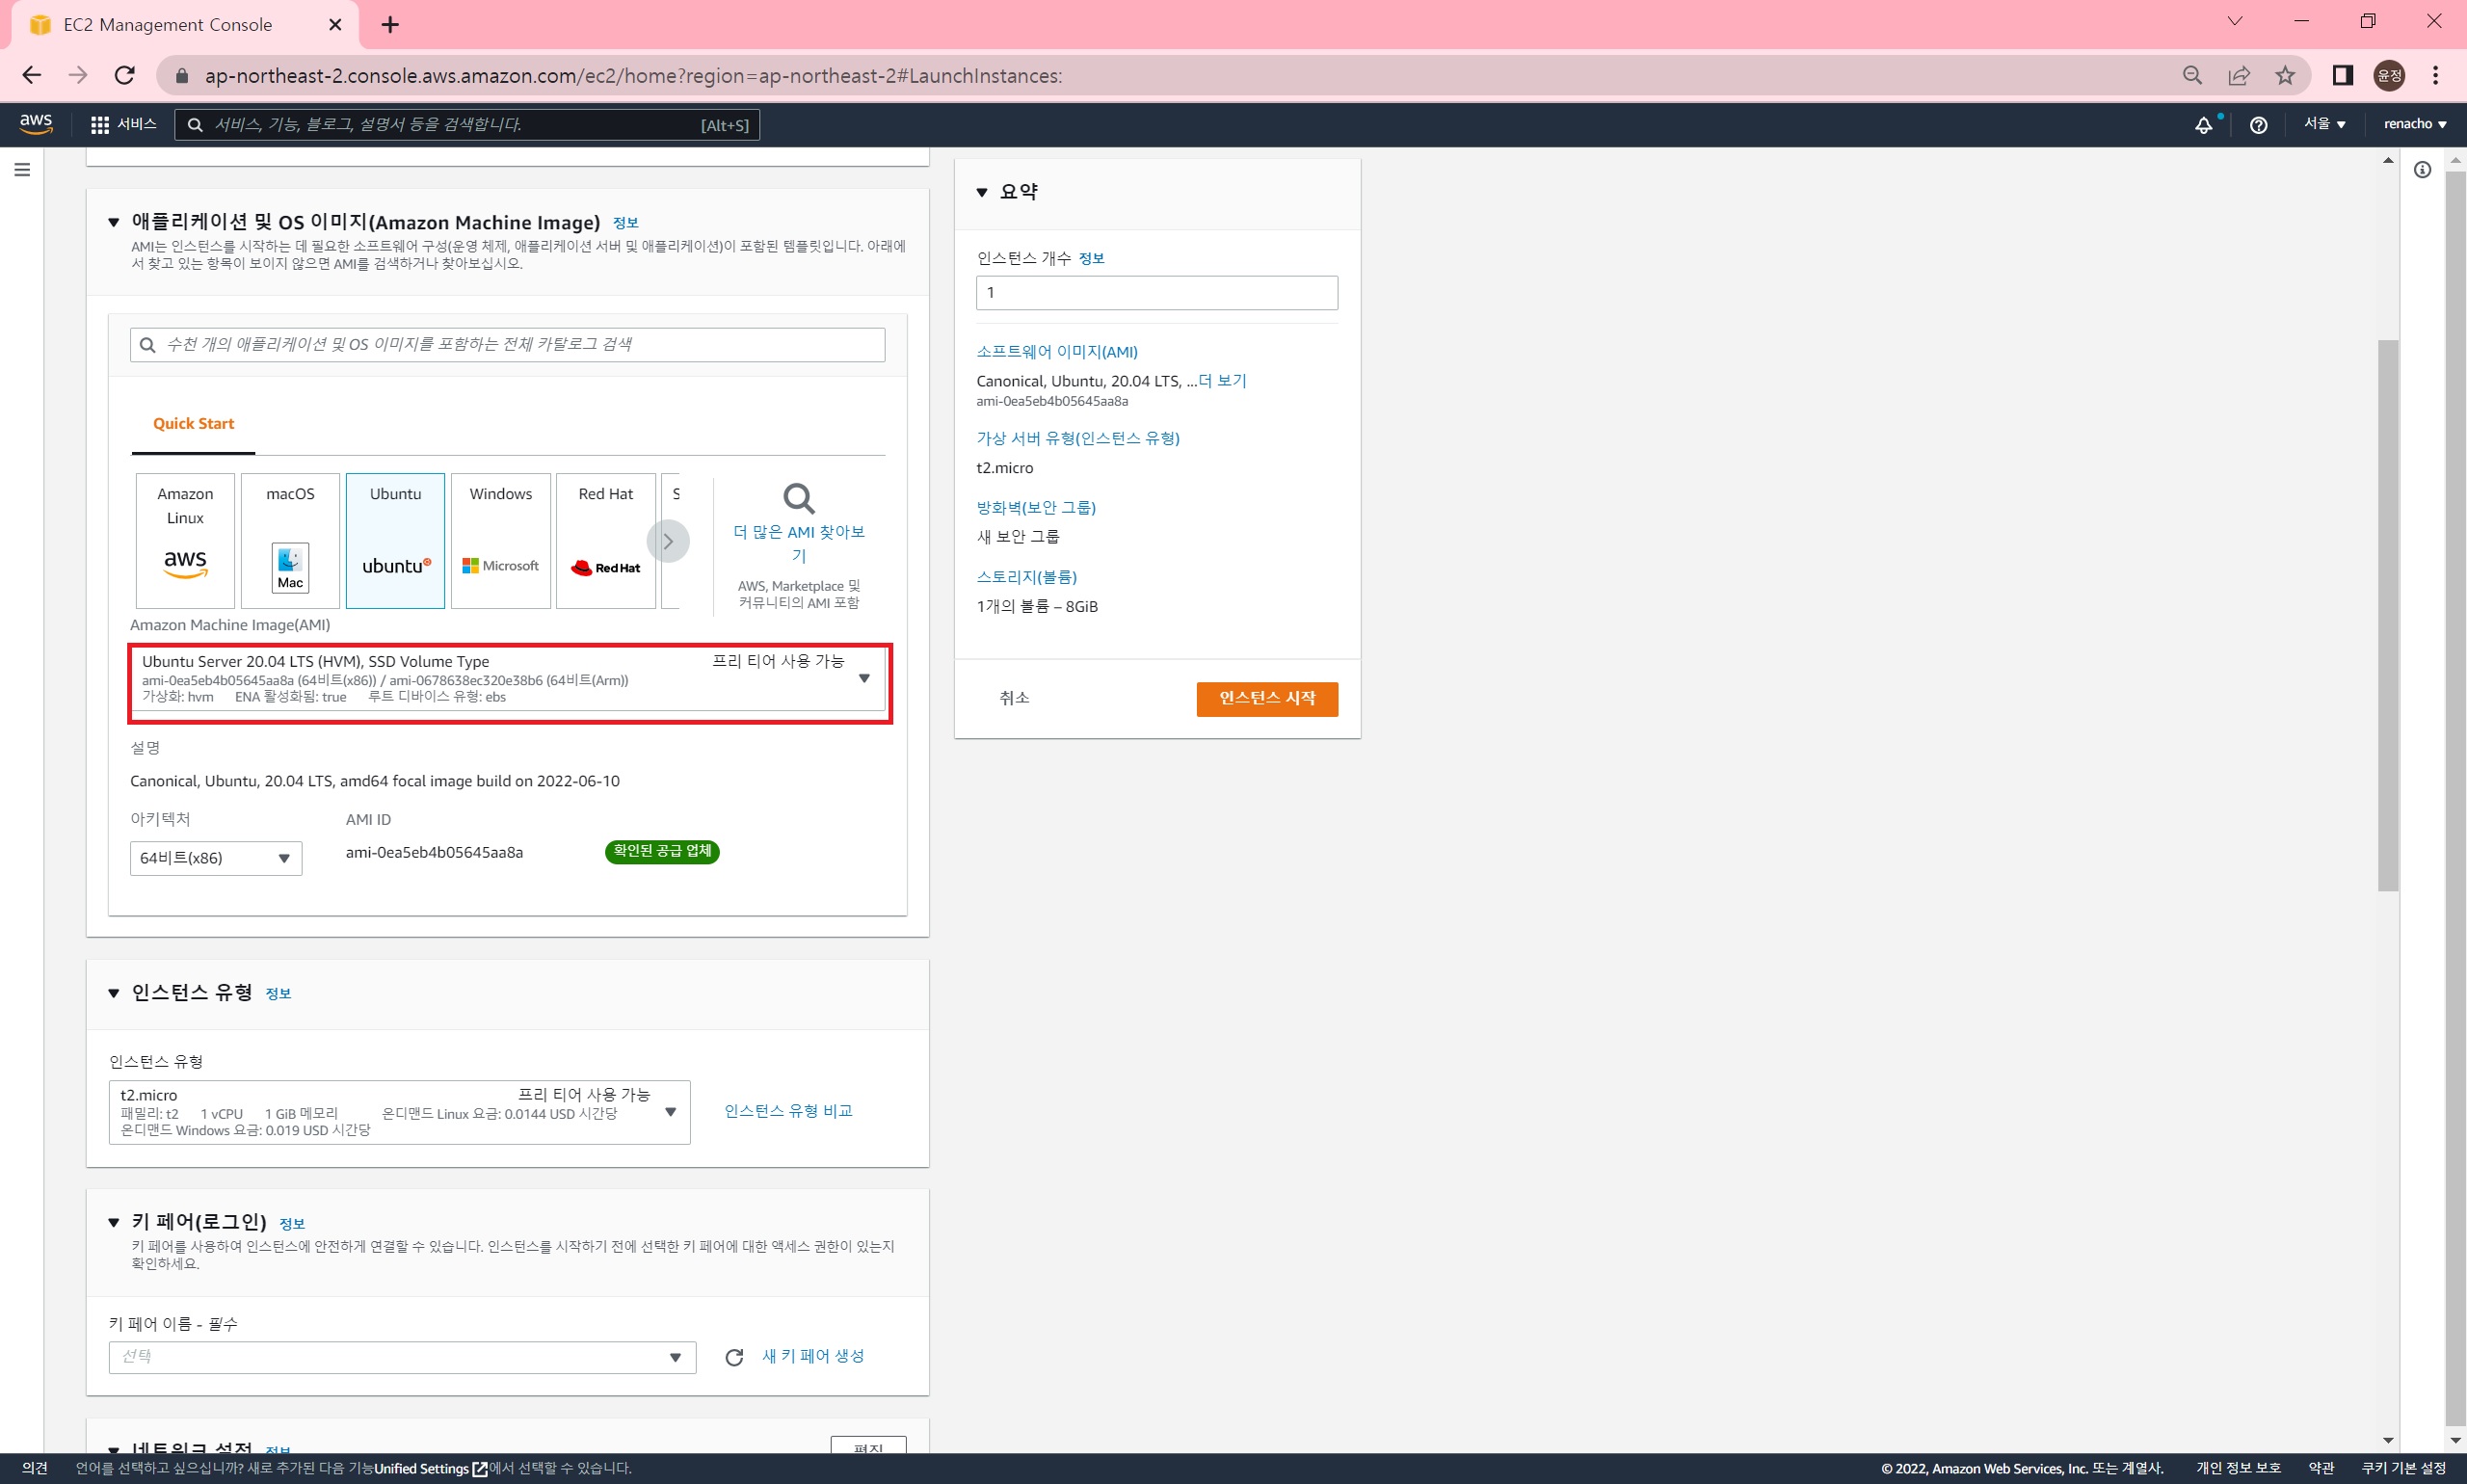The image size is (2467, 1484).
Task: Open the help question mark icon
Action: (x=2258, y=125)
